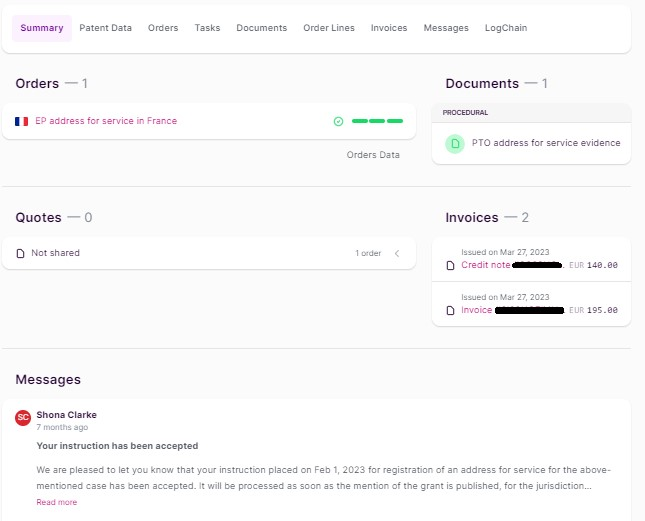Image resolution: width=645 pixels, height=521 pixels.
Task: Click the French flag icon
Action: click(22, 121)
